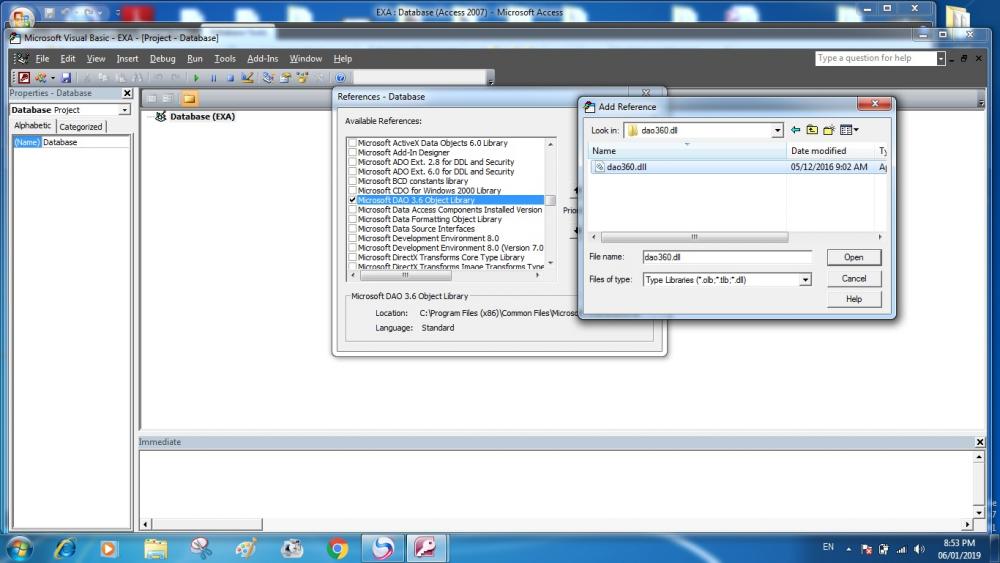Open the Add-Ins menu

click(x=262, y=59)
